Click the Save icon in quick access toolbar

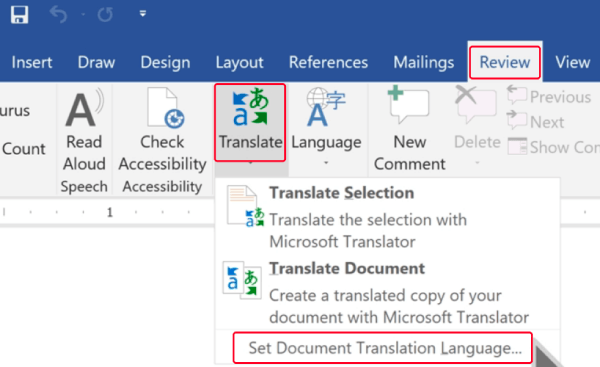coord(19,15)
